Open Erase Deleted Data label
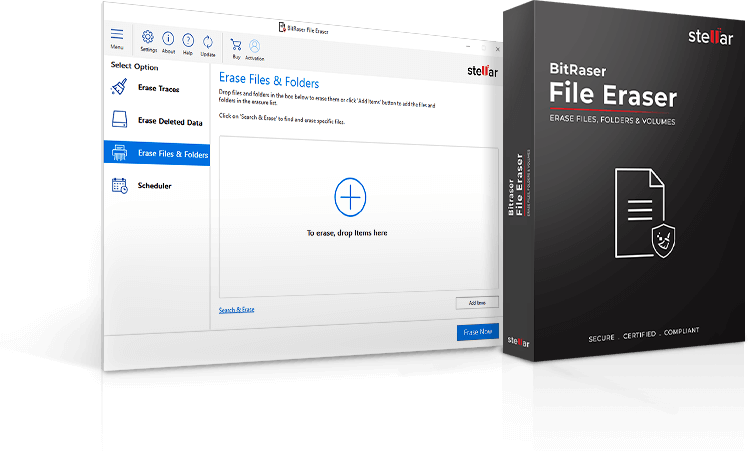This screenshot has height=451, width=748. (170, 121)
